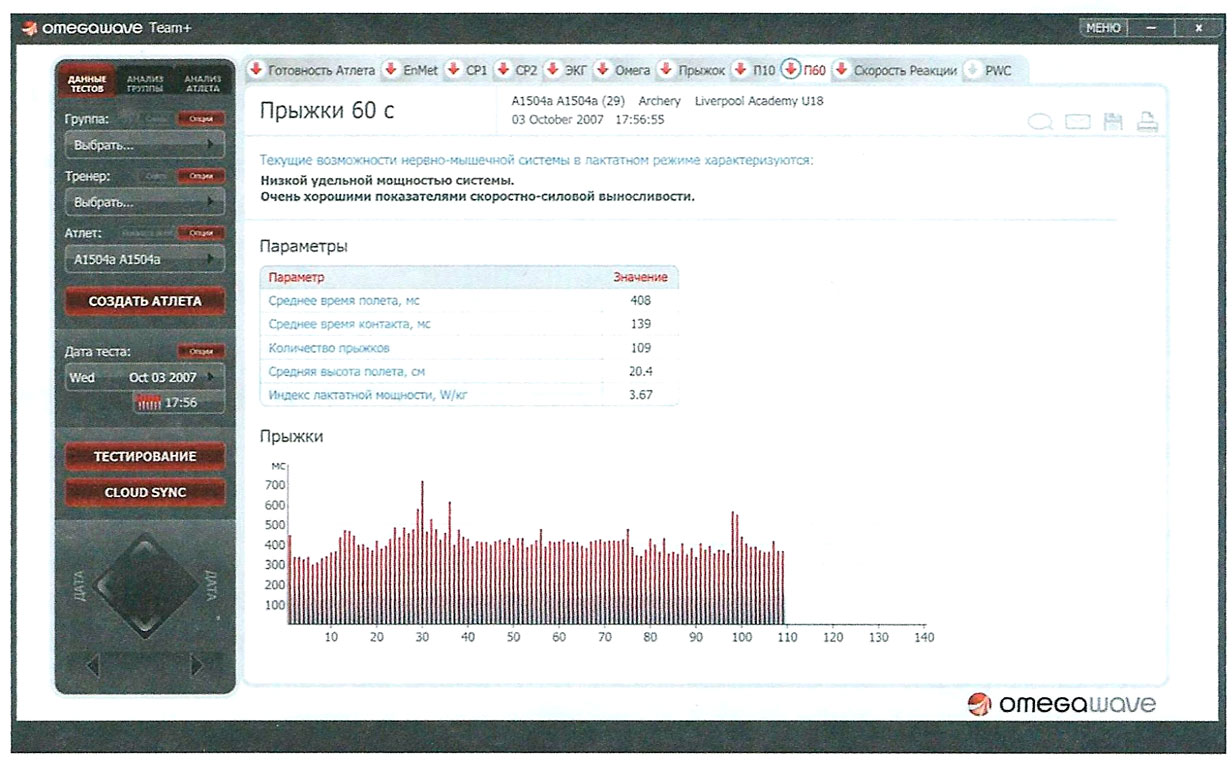The height and width of the screenshot is (764, 1232).
Task: Click the red arrow icon on ЭКГ tab
Action: coord(554,70)
